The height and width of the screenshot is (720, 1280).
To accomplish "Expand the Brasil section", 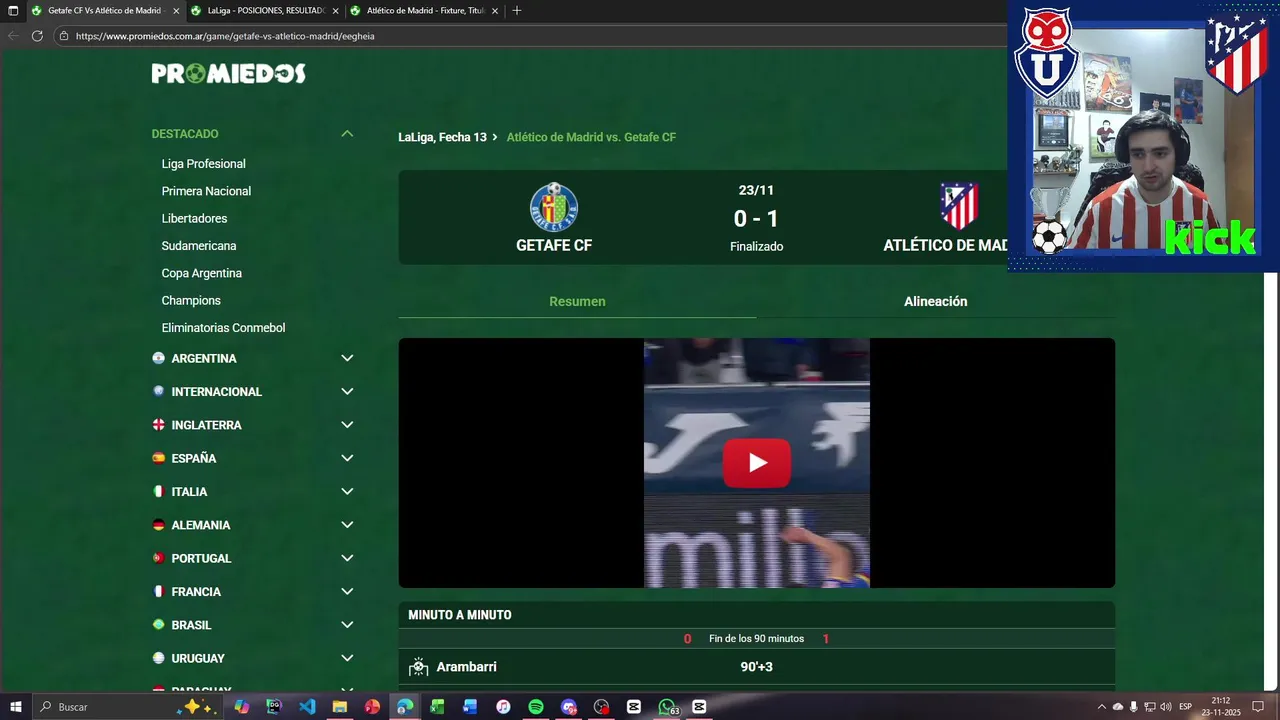I will [x=347, y=625].
